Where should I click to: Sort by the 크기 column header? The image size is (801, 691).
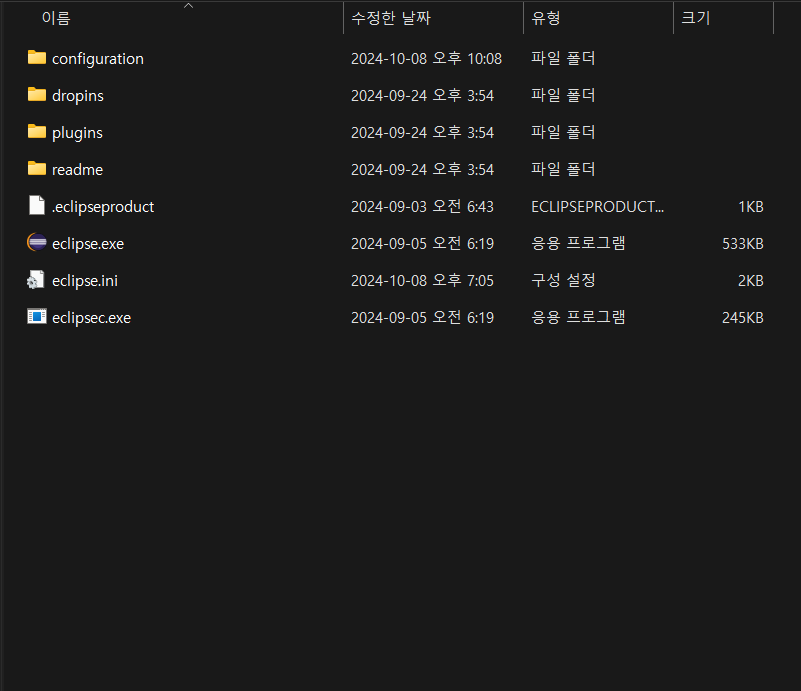696,18
